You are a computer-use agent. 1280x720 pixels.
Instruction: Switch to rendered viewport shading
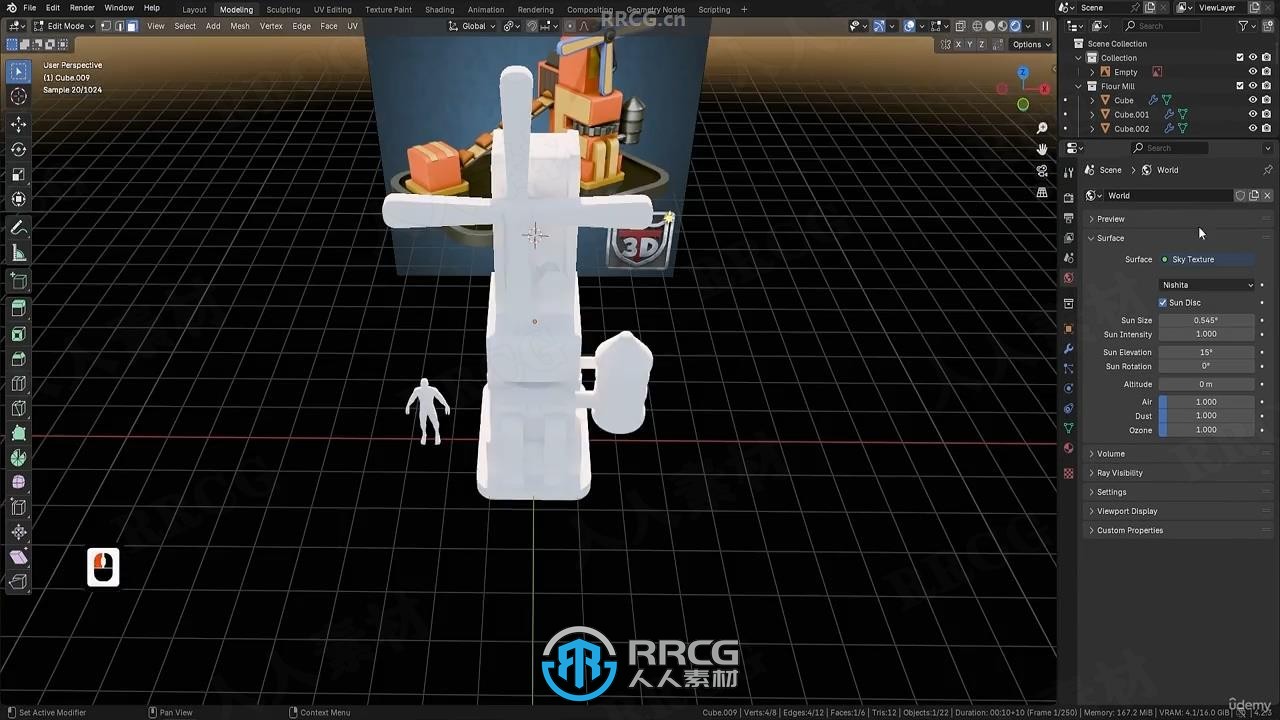(1015, 26)
